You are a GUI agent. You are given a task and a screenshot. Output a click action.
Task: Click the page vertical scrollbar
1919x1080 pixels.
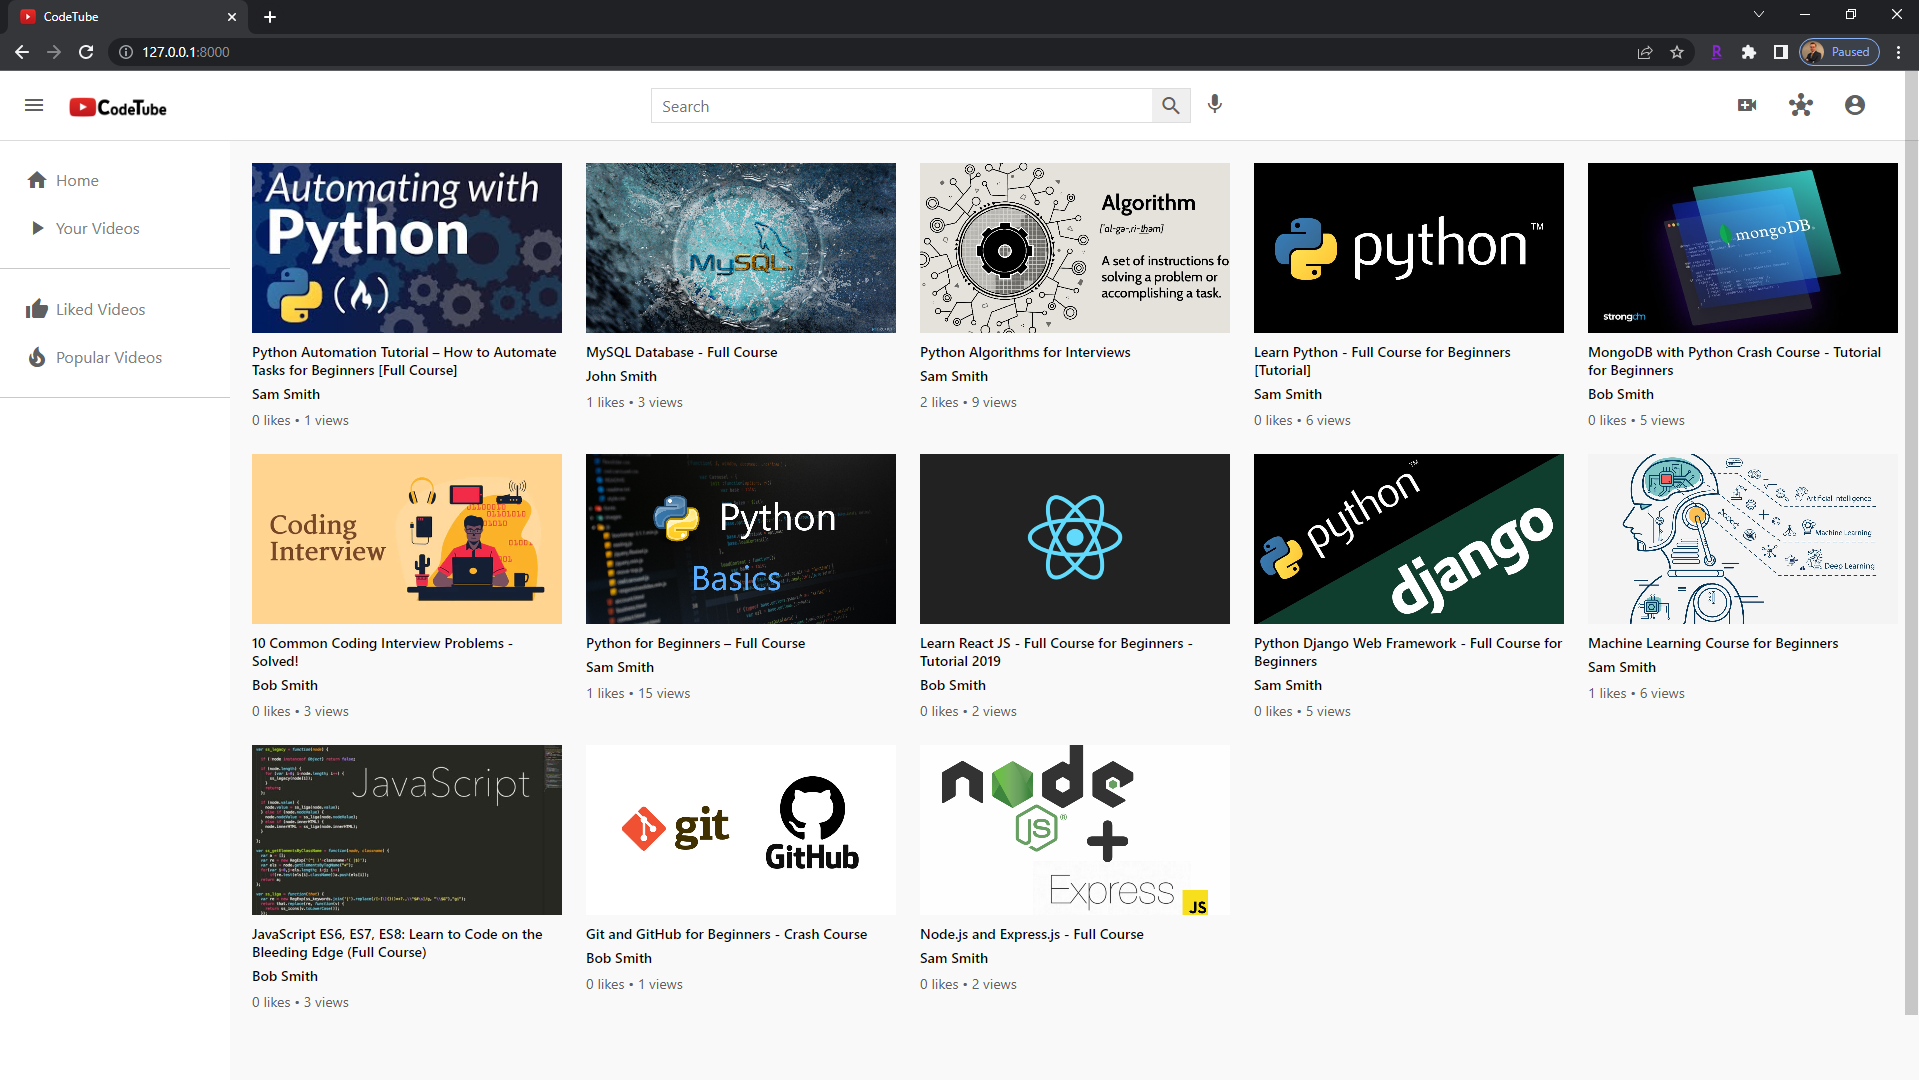click(x=1911, y=545)
